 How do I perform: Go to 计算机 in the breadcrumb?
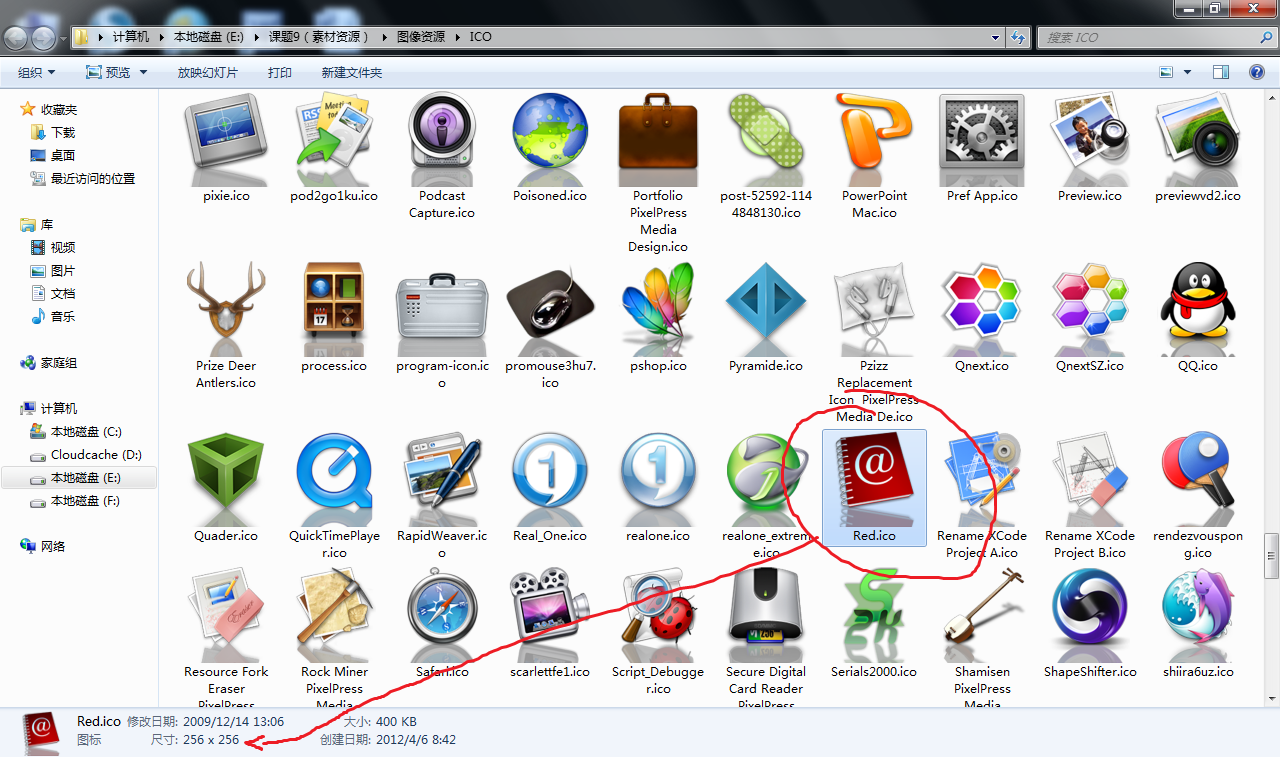[131, 37]
